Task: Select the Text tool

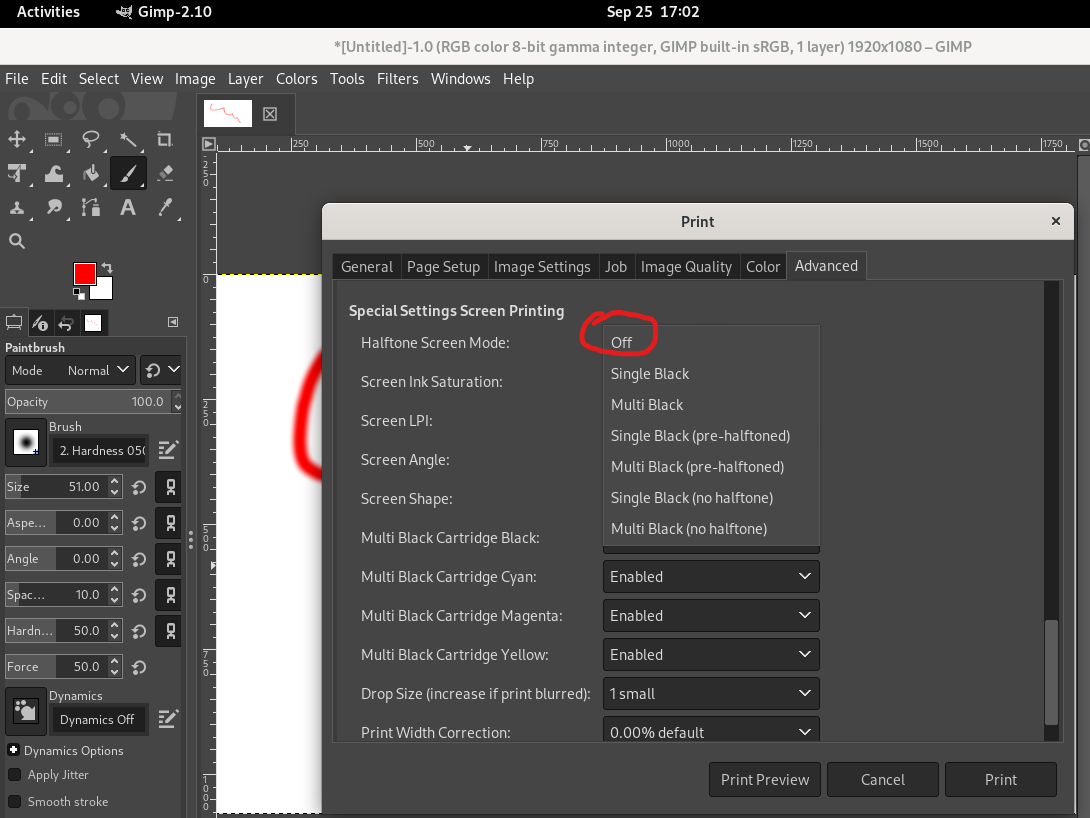Action: coord(128,207)
